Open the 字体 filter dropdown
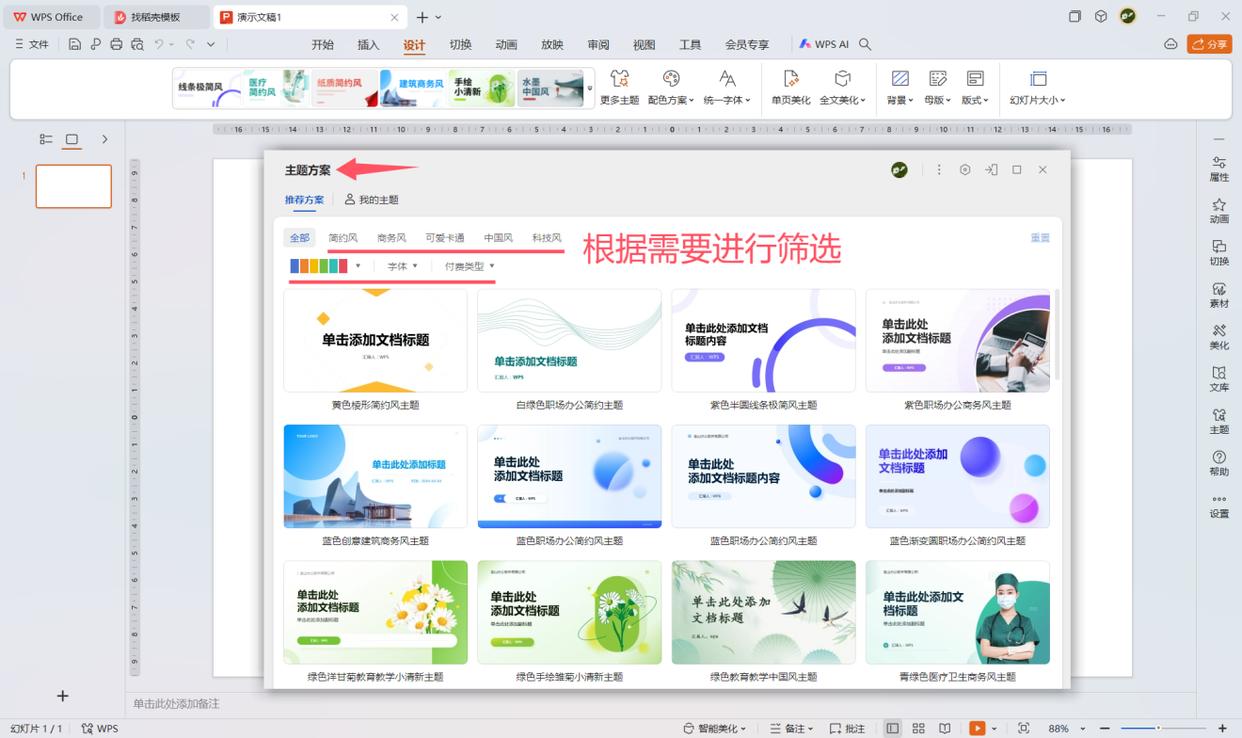This screenshot has height=738, width=1242. [x=402, y=266]
